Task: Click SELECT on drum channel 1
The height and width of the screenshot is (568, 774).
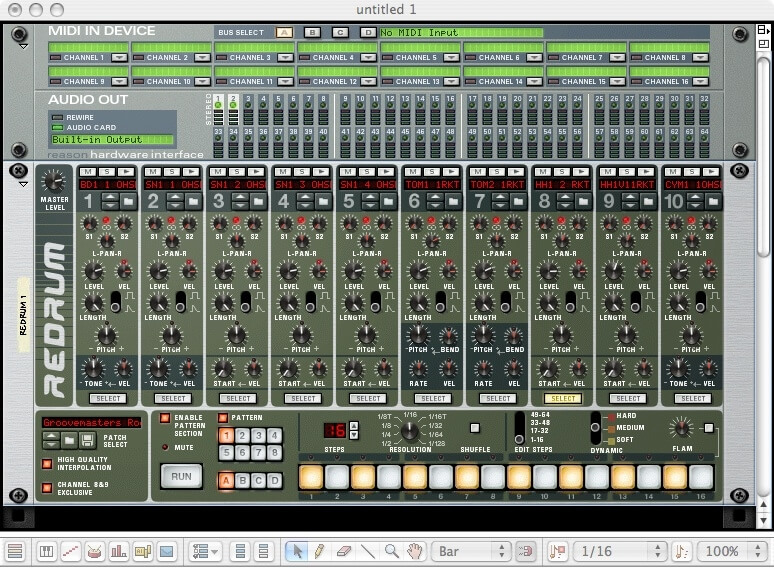Action: click(x=108, y=398)
